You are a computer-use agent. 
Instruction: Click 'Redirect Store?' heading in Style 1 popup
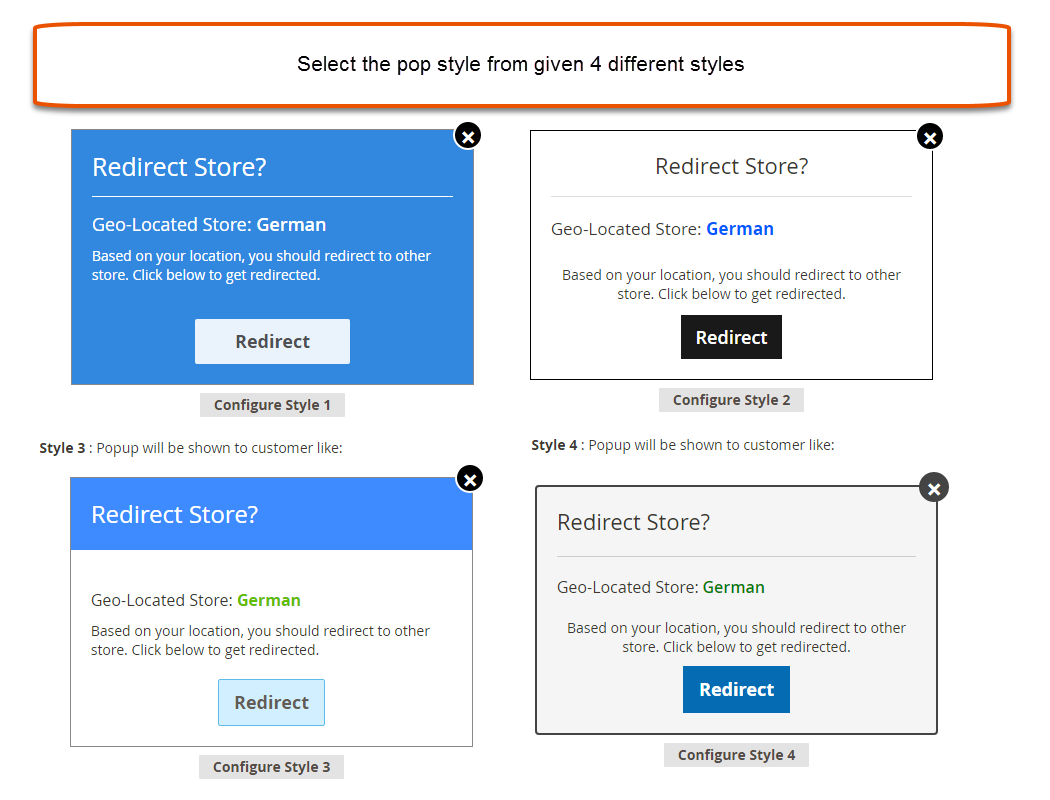[179, 167]
